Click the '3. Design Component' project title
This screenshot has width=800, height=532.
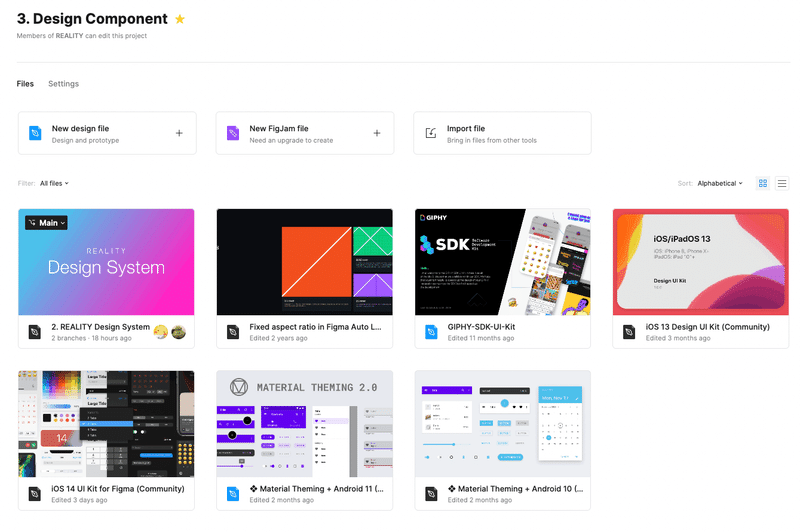click(x=92, y=19)
